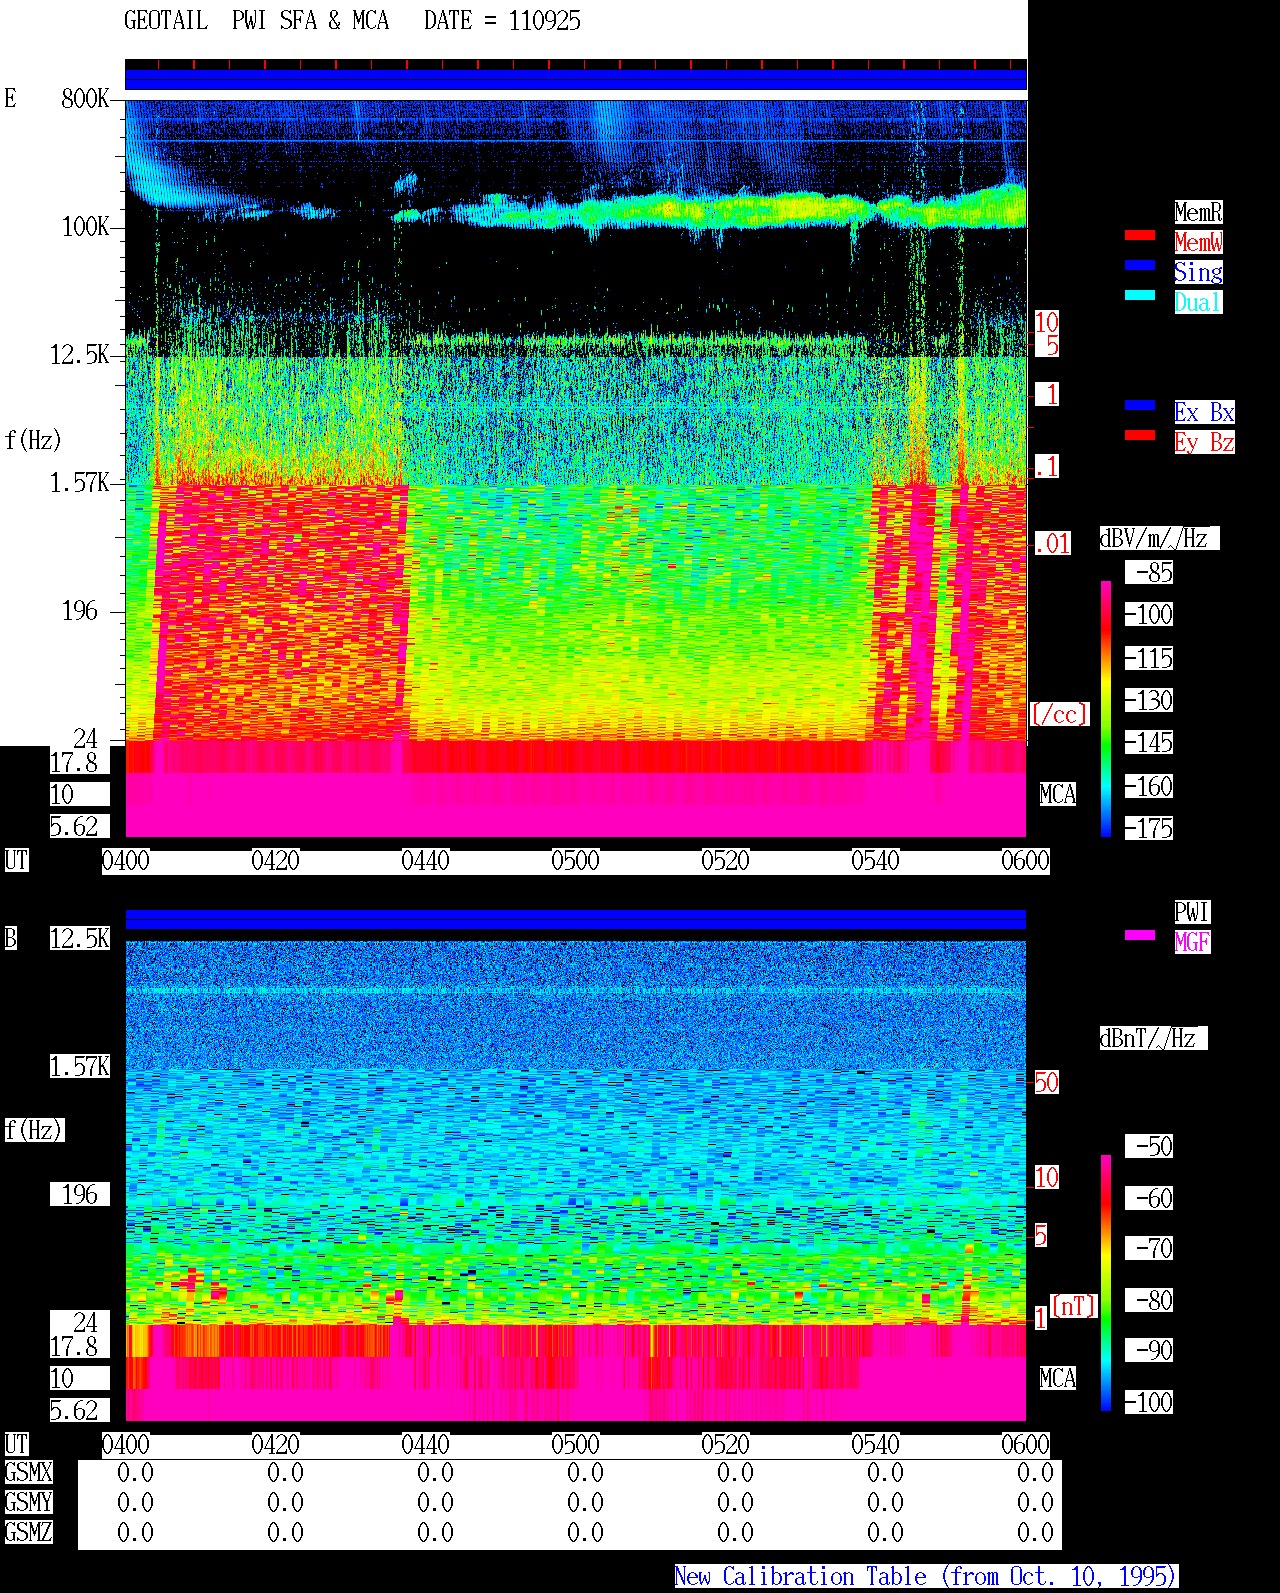Click the [nT] magnetic field axis label

coord(1074,1306)
